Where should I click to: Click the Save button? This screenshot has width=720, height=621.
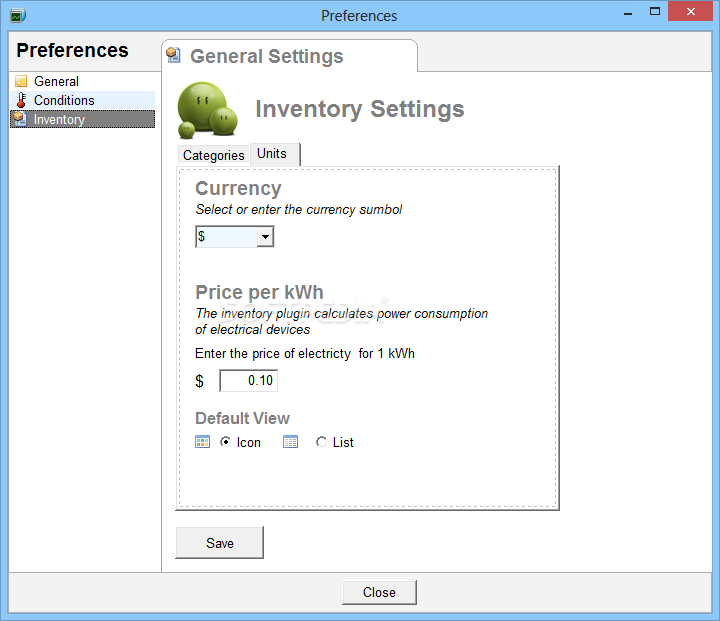click(219, 543)
